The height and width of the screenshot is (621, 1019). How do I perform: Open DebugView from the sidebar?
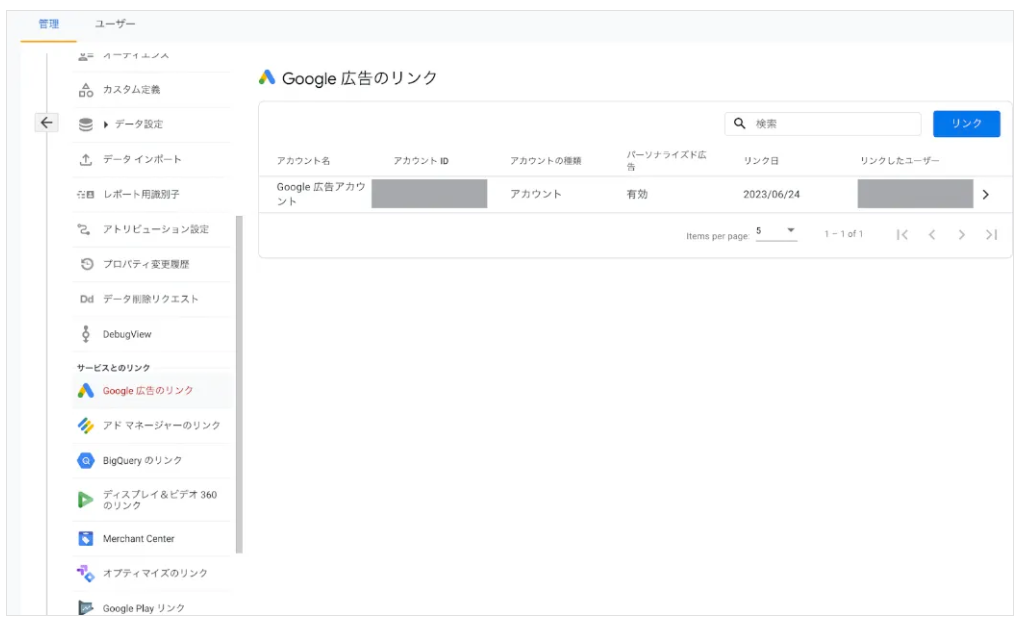[x=126, y=334]
